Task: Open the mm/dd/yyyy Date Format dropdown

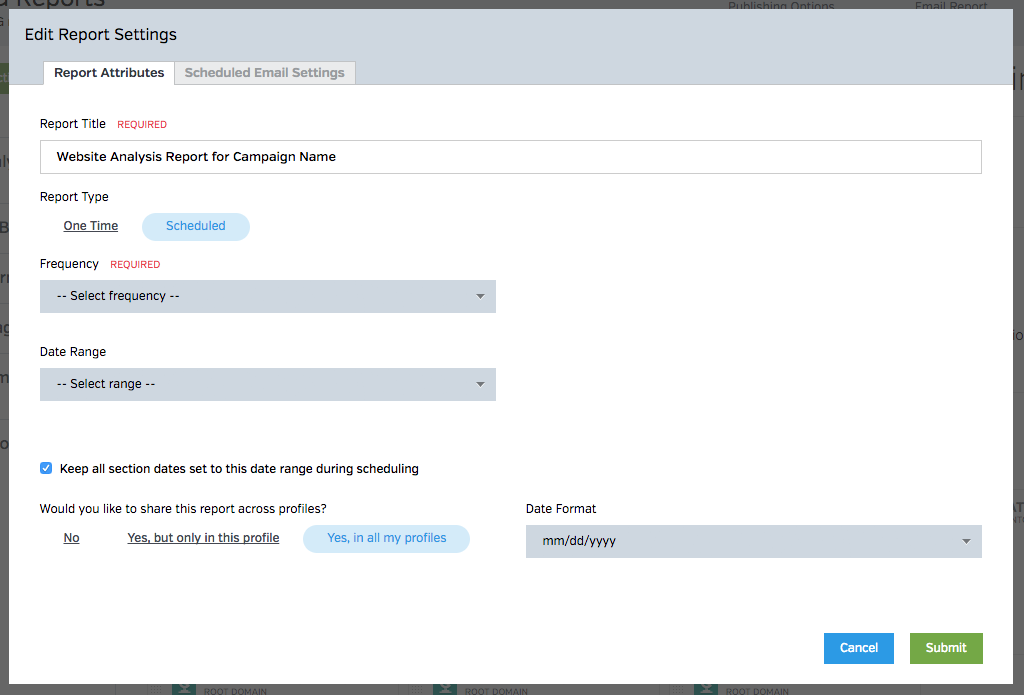Action: point(753,541)
